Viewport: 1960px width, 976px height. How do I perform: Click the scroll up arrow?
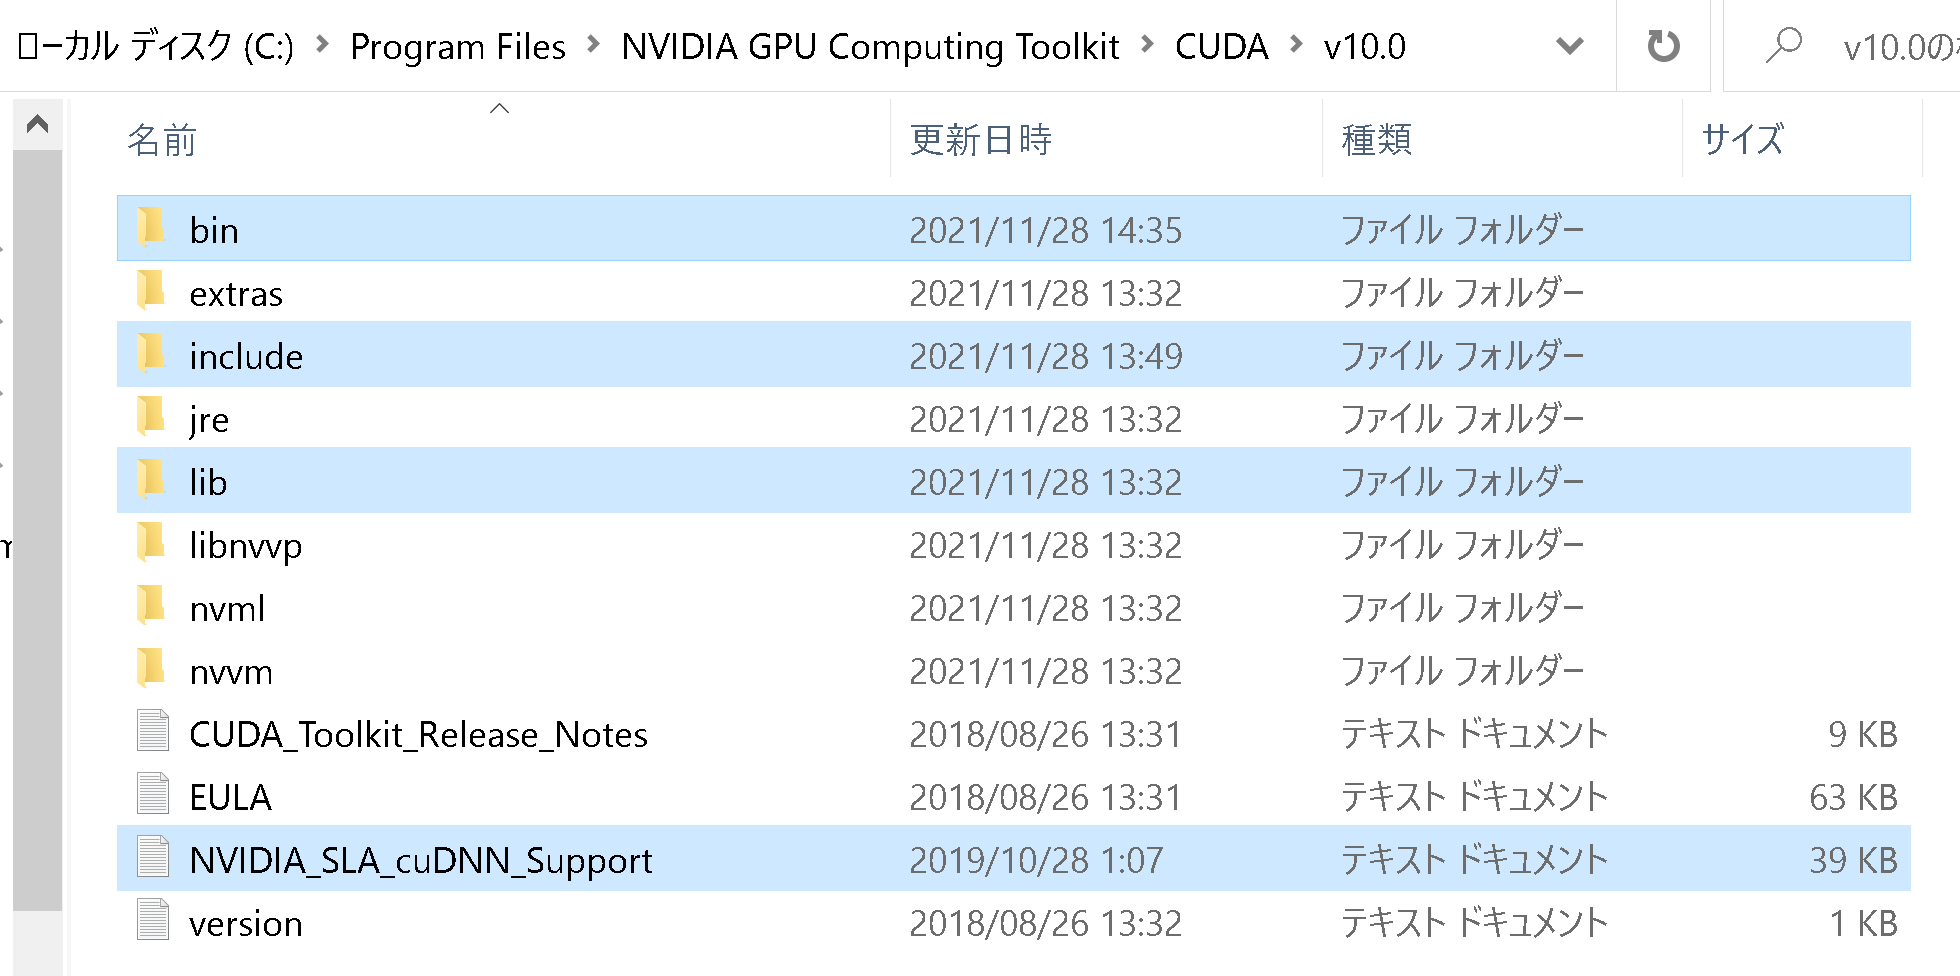38,124
